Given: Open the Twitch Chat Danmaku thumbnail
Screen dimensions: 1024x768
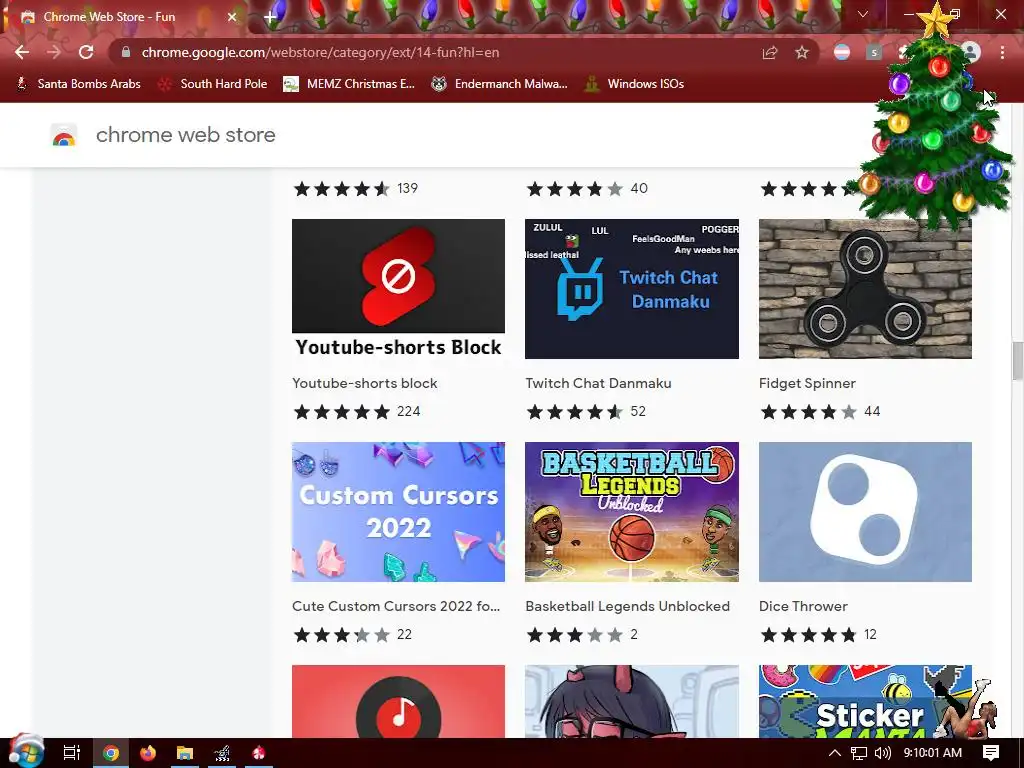Looking at the screenshot, I should pos(632,289).
